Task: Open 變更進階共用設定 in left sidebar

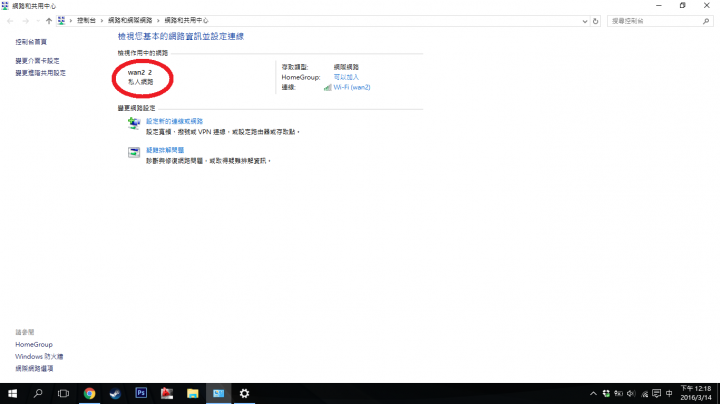Action: coord(40,73)
